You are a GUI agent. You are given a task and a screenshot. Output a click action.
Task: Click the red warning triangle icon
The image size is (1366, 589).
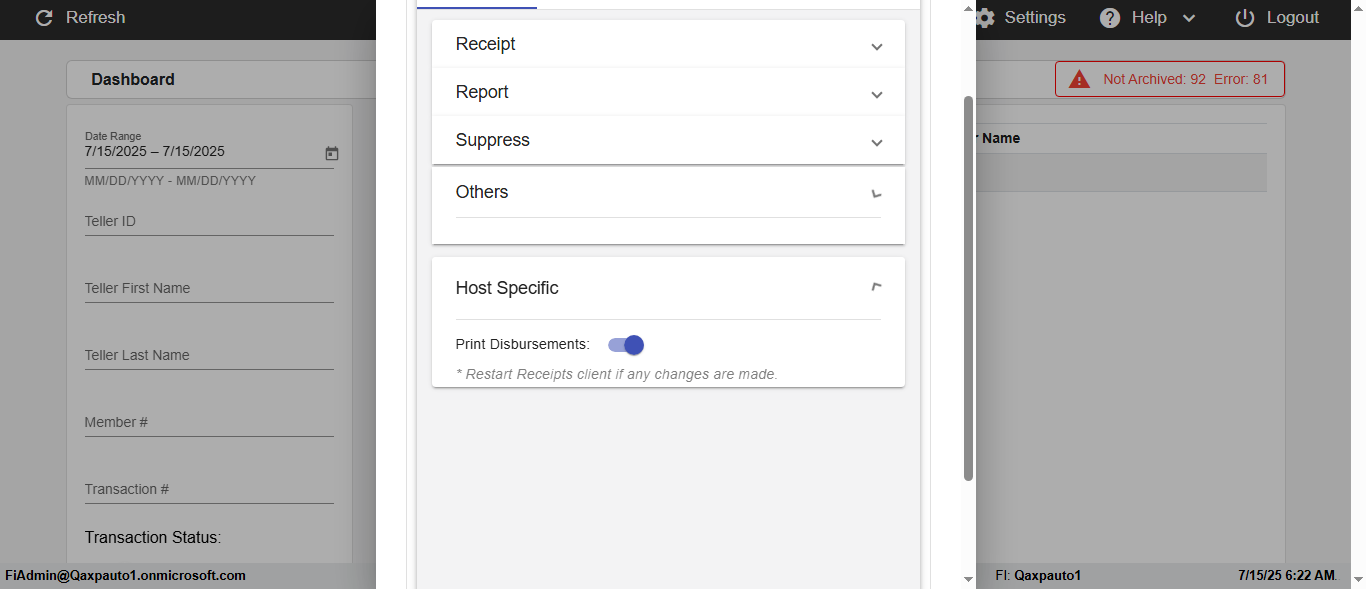(x=1079, y=79)
